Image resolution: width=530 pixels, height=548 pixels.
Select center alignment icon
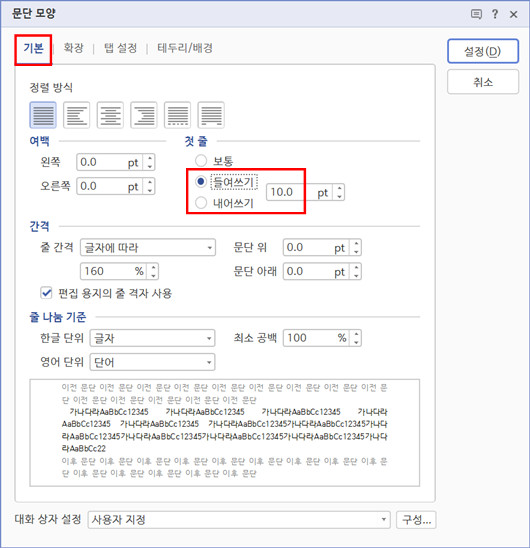tap(110, 115)
